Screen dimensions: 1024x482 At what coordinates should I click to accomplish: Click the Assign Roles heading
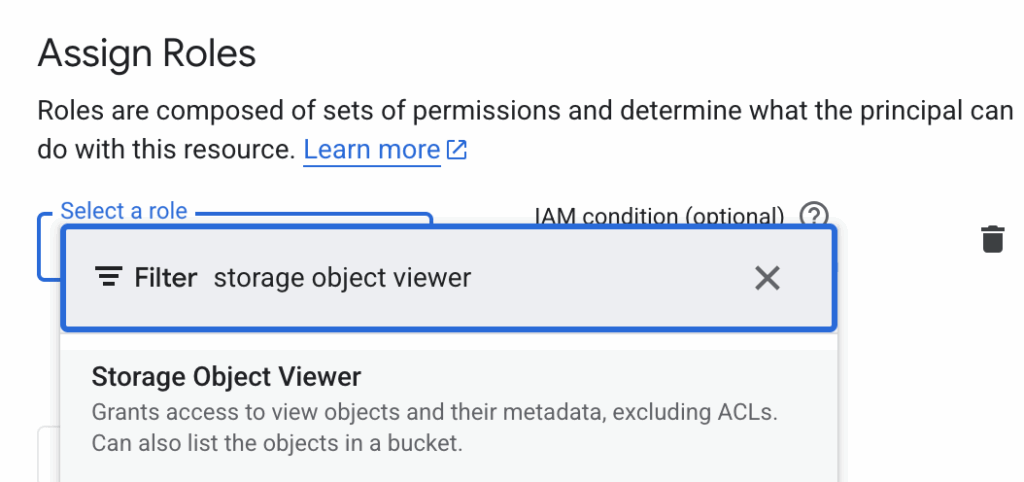[147, 53]
